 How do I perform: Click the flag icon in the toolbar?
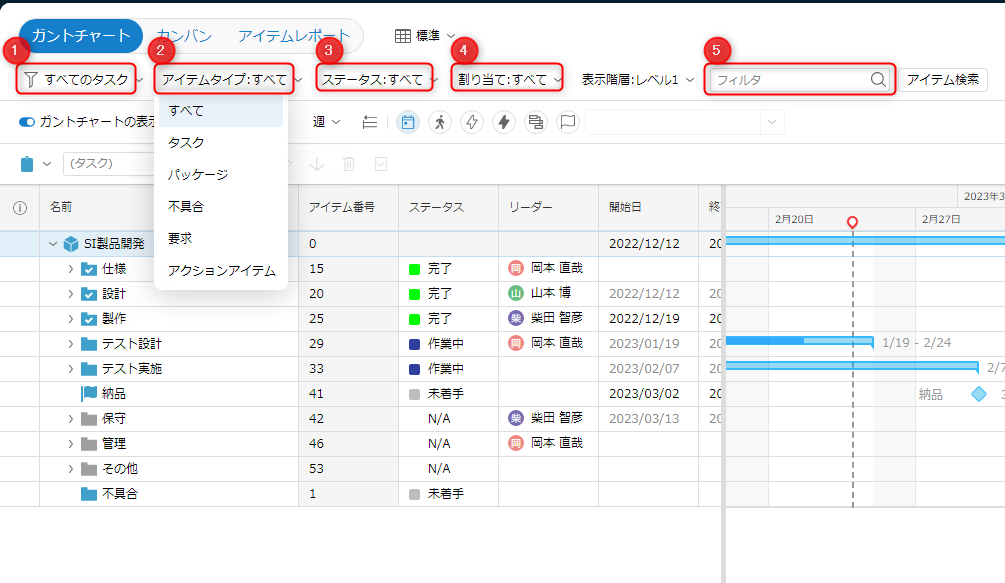click(568, 122)
